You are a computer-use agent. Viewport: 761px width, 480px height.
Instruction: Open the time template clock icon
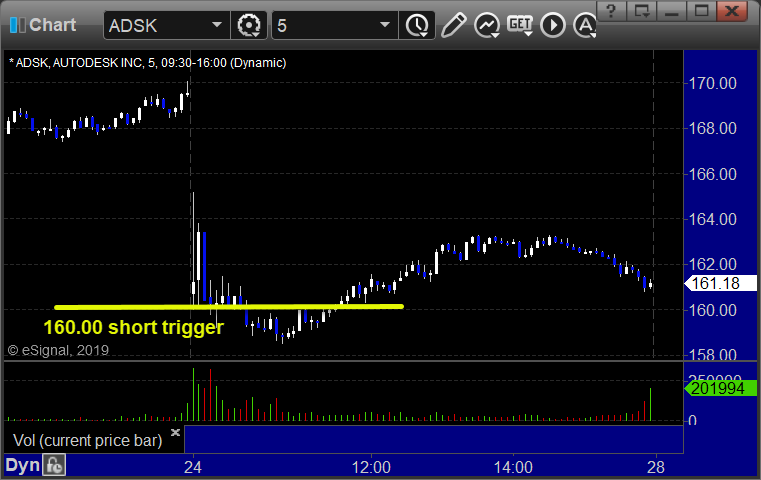(417, 25)
